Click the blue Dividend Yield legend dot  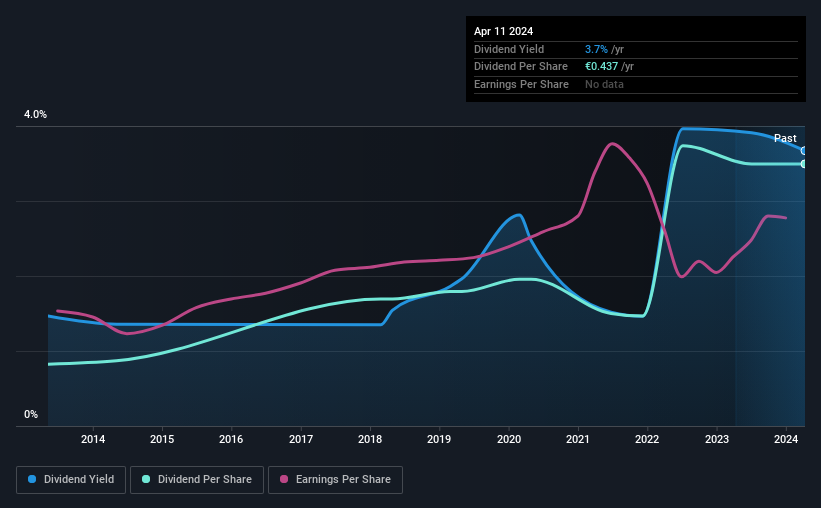32,479
